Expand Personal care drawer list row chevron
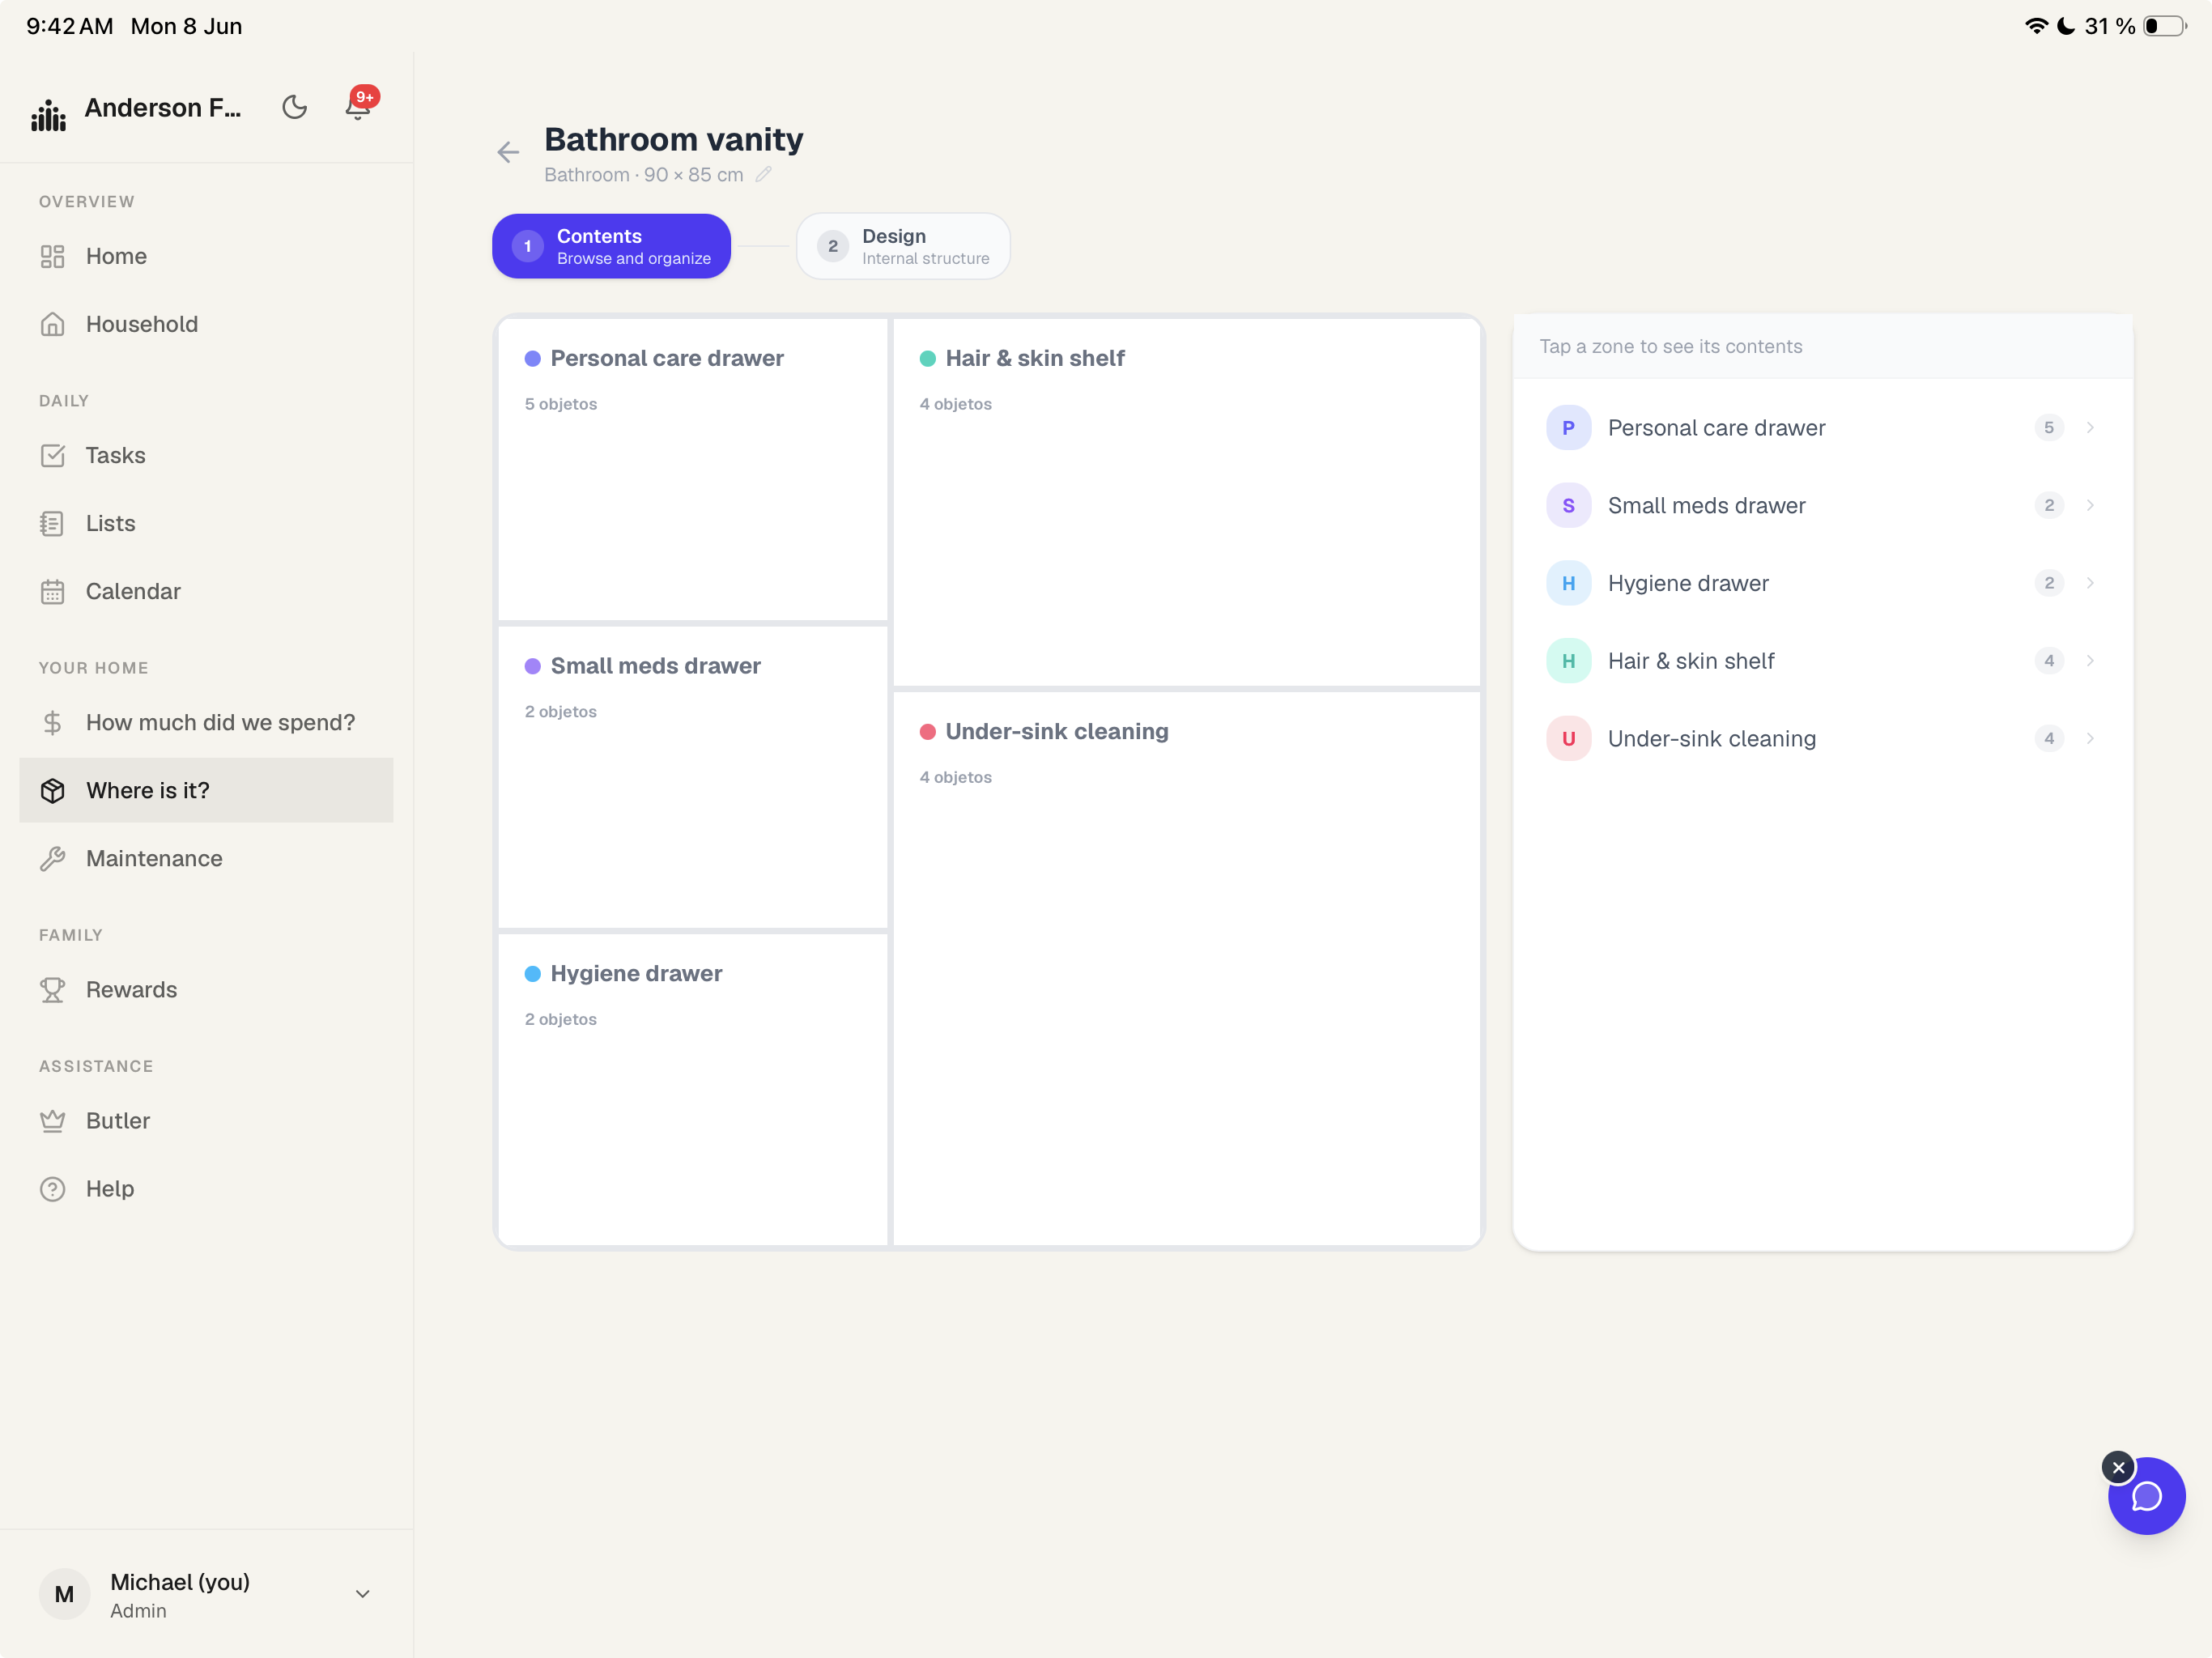This screenshot has width=2212, height=1658. tap(2090, 427)
